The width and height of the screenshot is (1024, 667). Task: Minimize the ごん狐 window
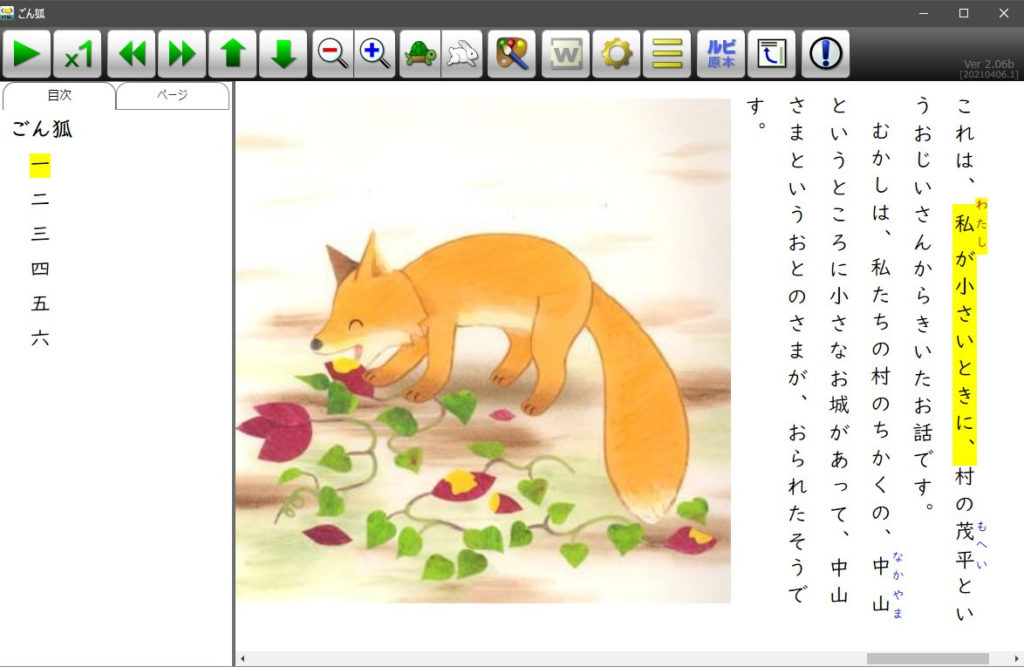(x=923, y=13)
